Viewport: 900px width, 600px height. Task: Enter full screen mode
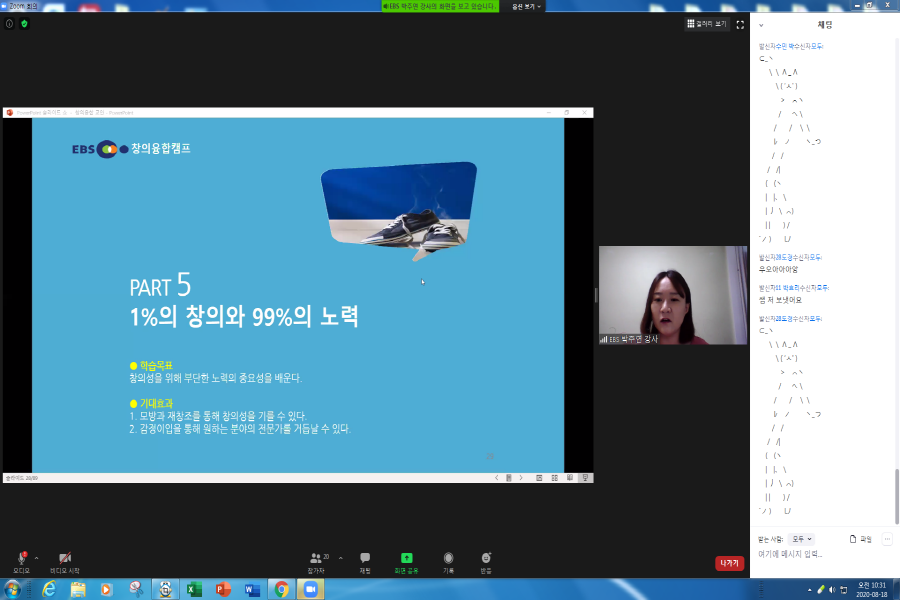click(740, 24)
